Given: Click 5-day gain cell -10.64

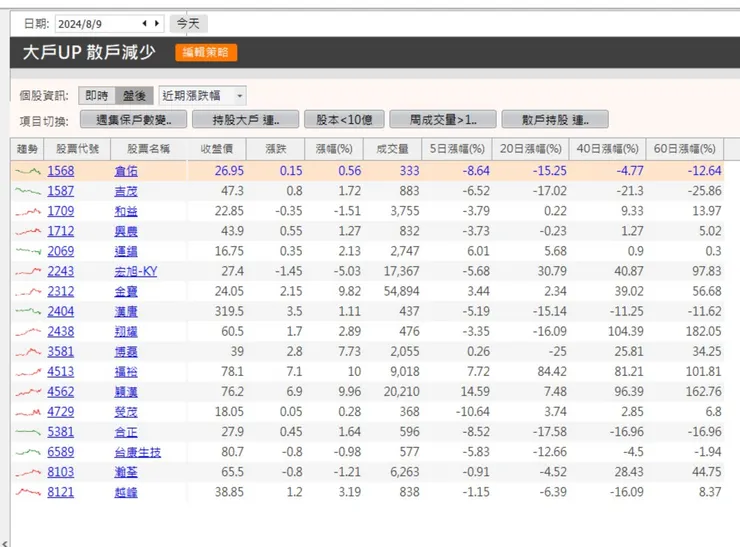Looking at the screenshot, I should [472, 412].
